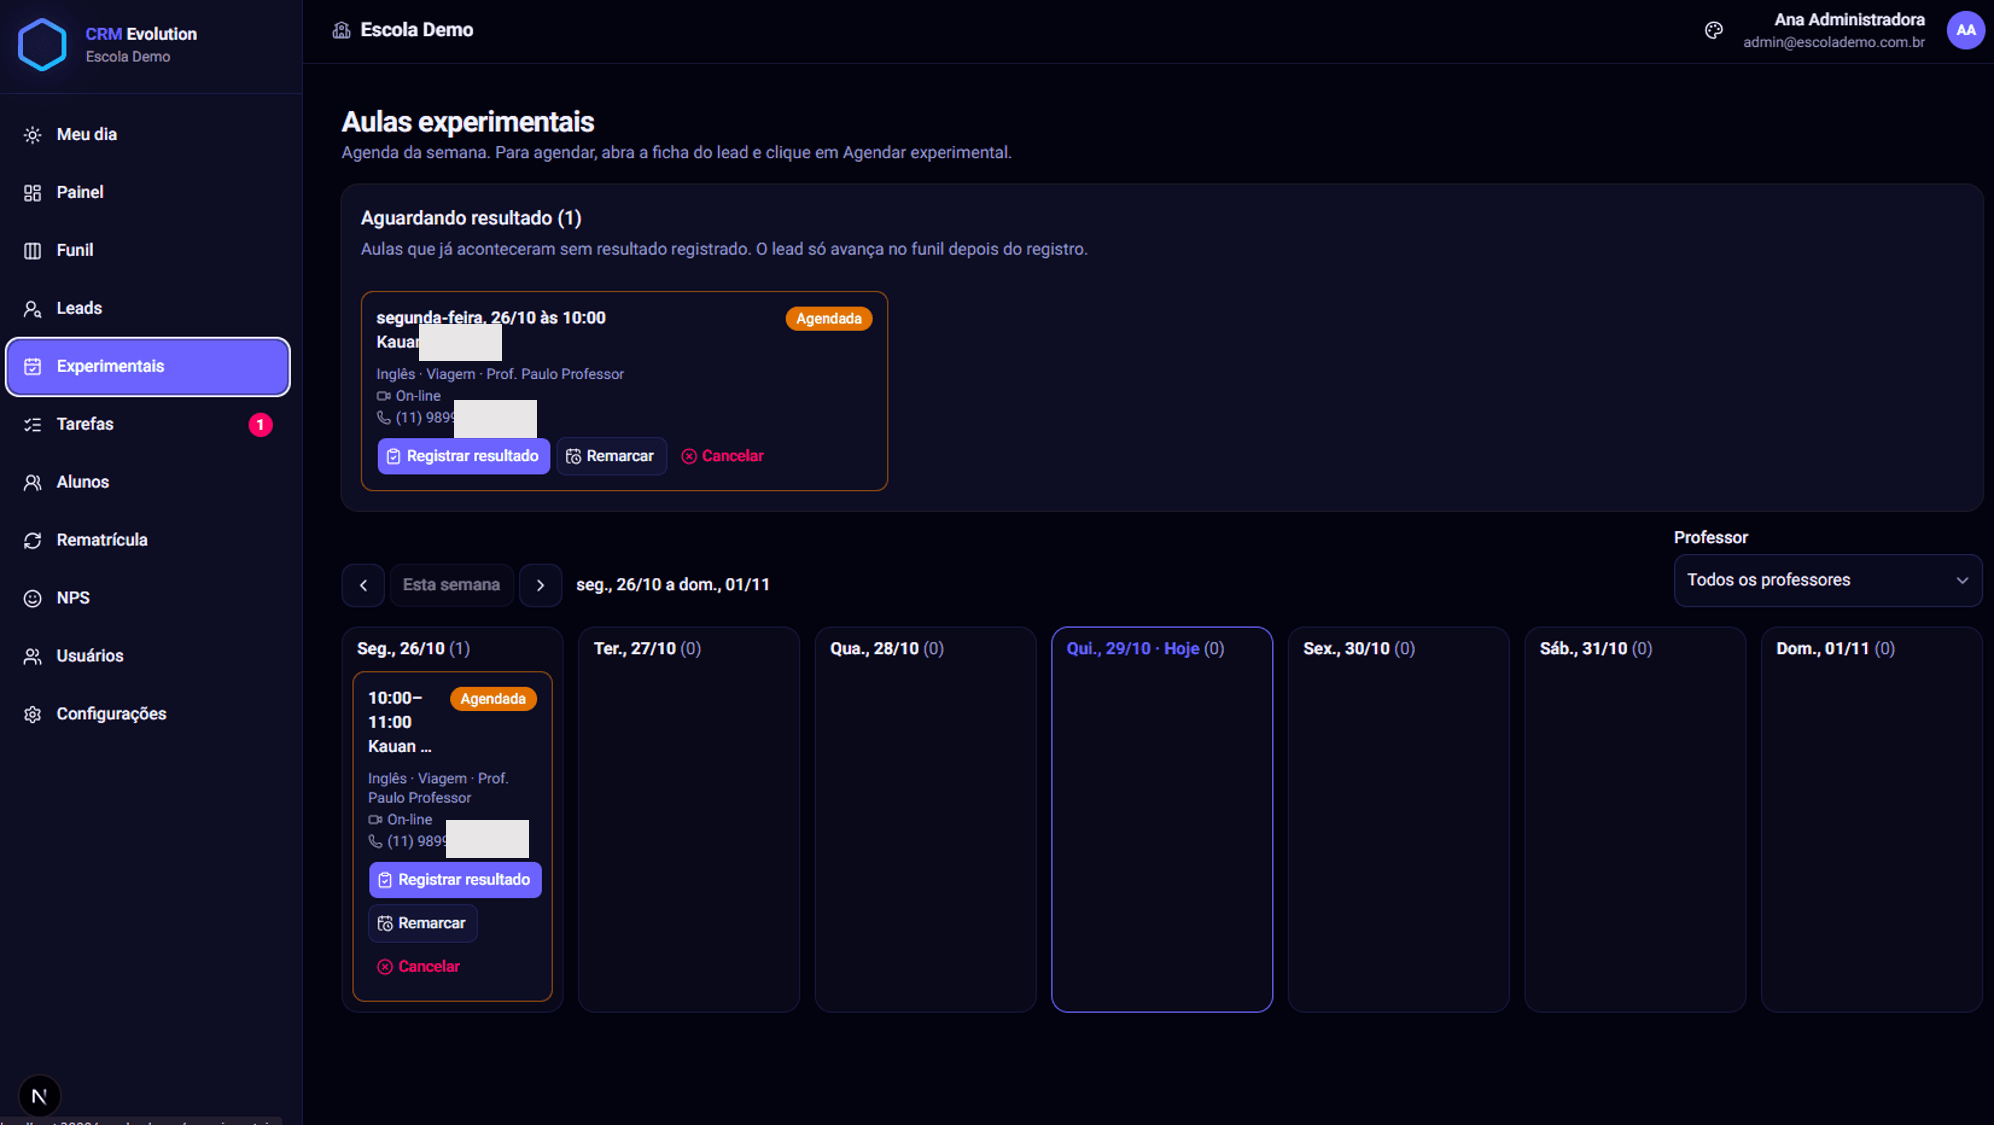Click the Qua., 28/10 day header
Image resolution: width=1994 pixels, height=1125 pixels.
point(886,649)
